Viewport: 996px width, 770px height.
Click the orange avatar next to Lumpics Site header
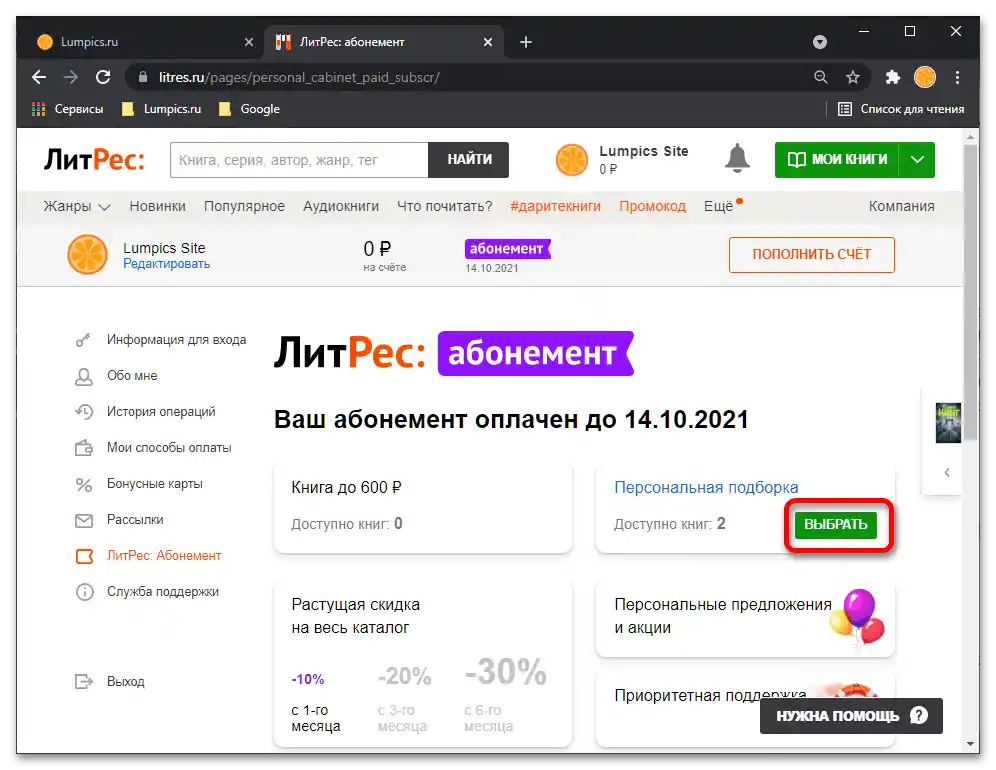pyautogui.click(x=572, y=160)
